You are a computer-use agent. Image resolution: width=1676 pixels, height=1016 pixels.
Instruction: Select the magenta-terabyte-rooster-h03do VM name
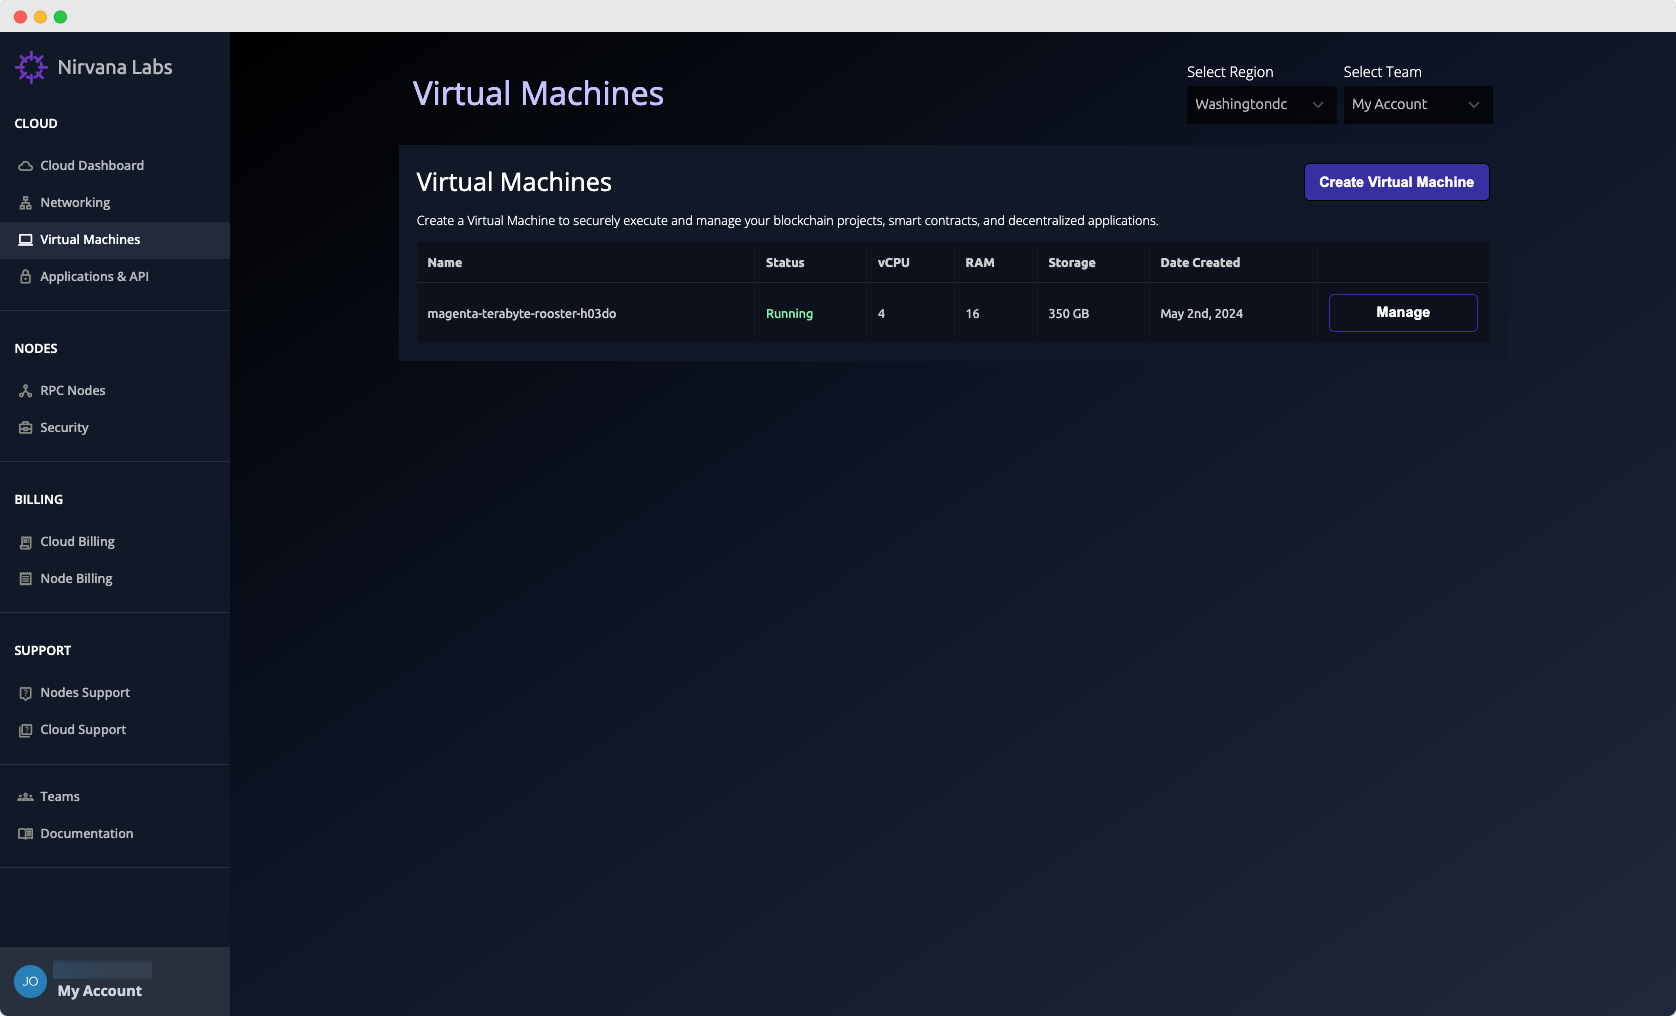(521, 314)
